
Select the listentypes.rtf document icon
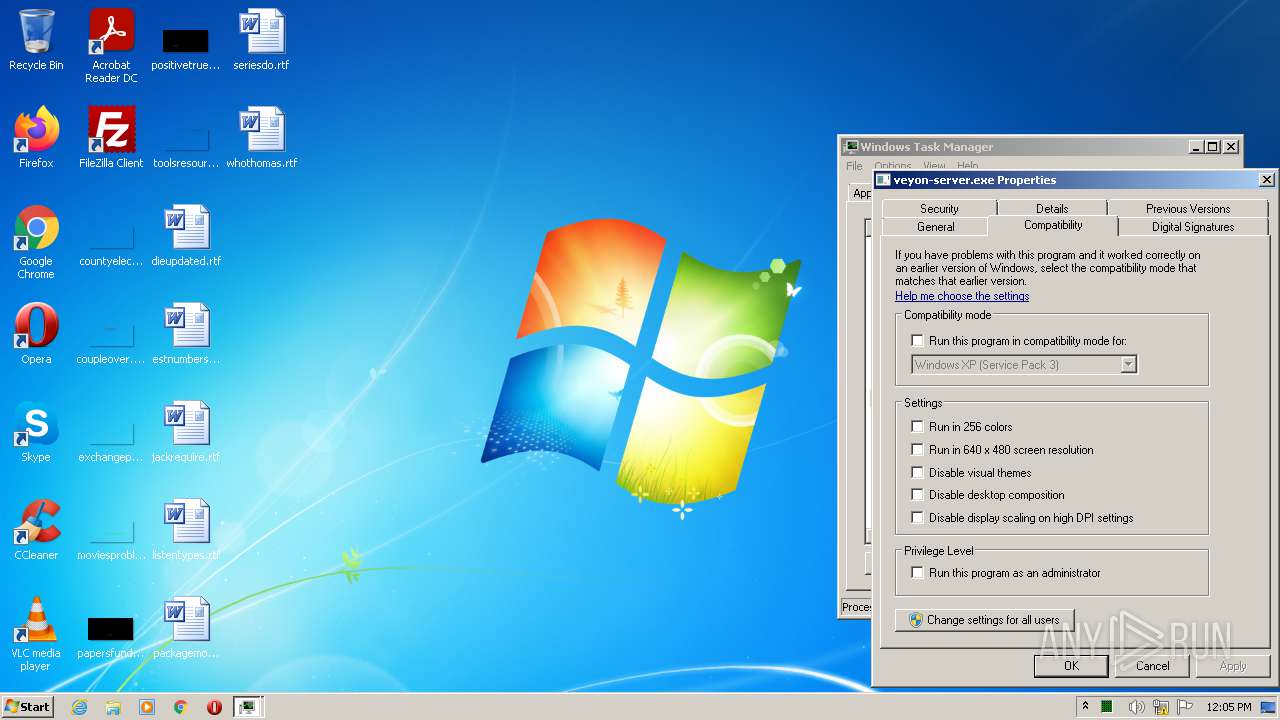click(186, 529)
